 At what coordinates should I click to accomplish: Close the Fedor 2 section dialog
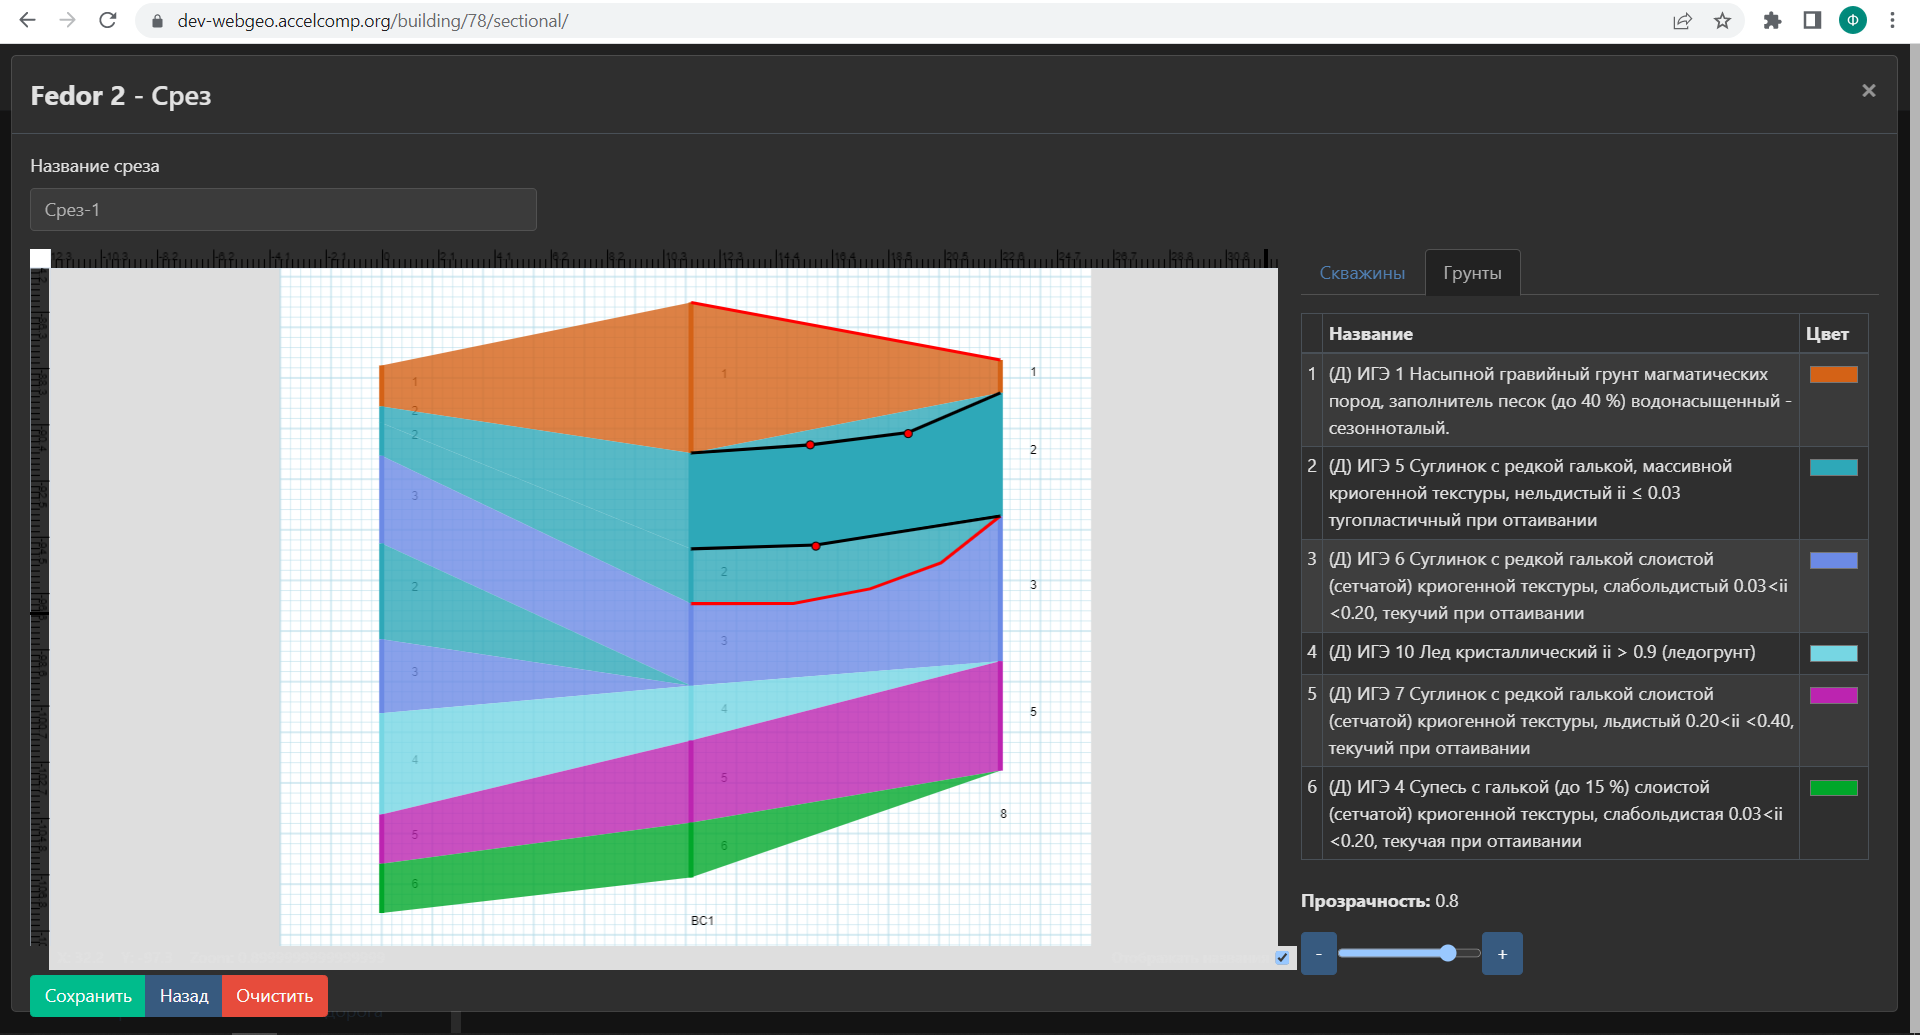[x=1868, y=91]
